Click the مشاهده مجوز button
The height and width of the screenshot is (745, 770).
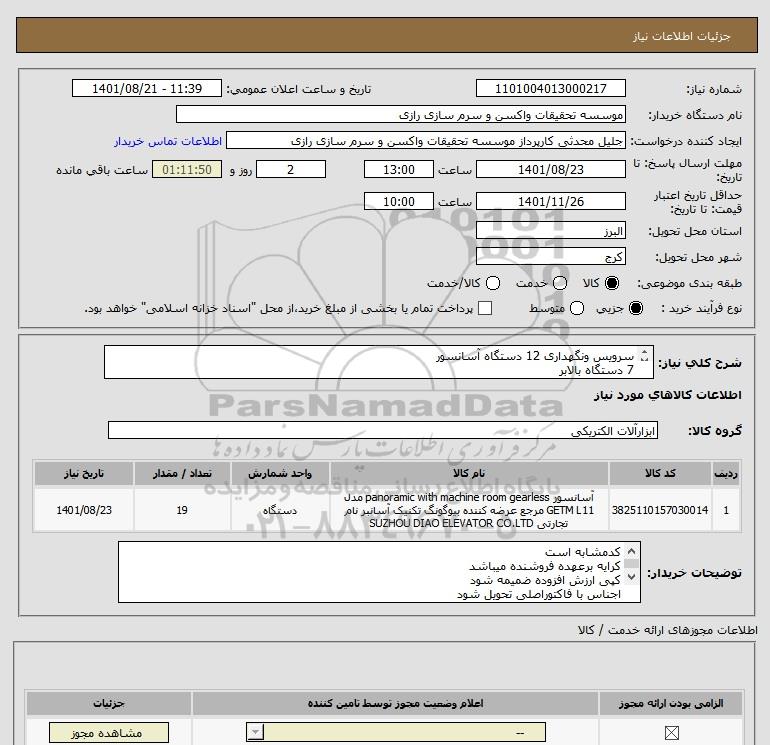pyautogui.click(x=109, y=733)
